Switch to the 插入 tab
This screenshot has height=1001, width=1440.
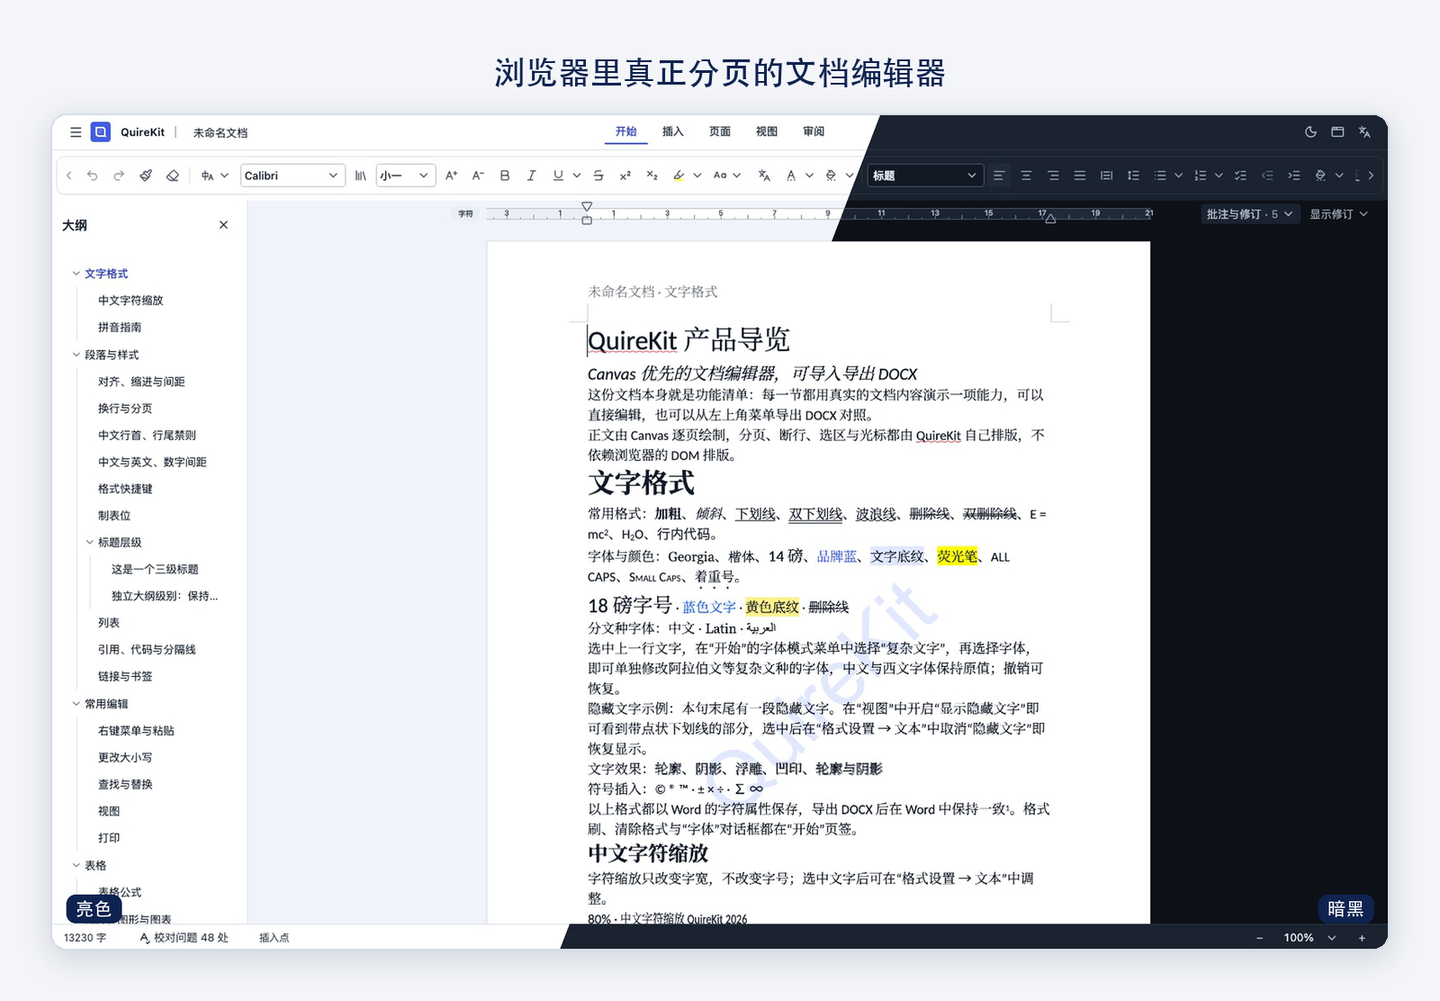point(673,132)
